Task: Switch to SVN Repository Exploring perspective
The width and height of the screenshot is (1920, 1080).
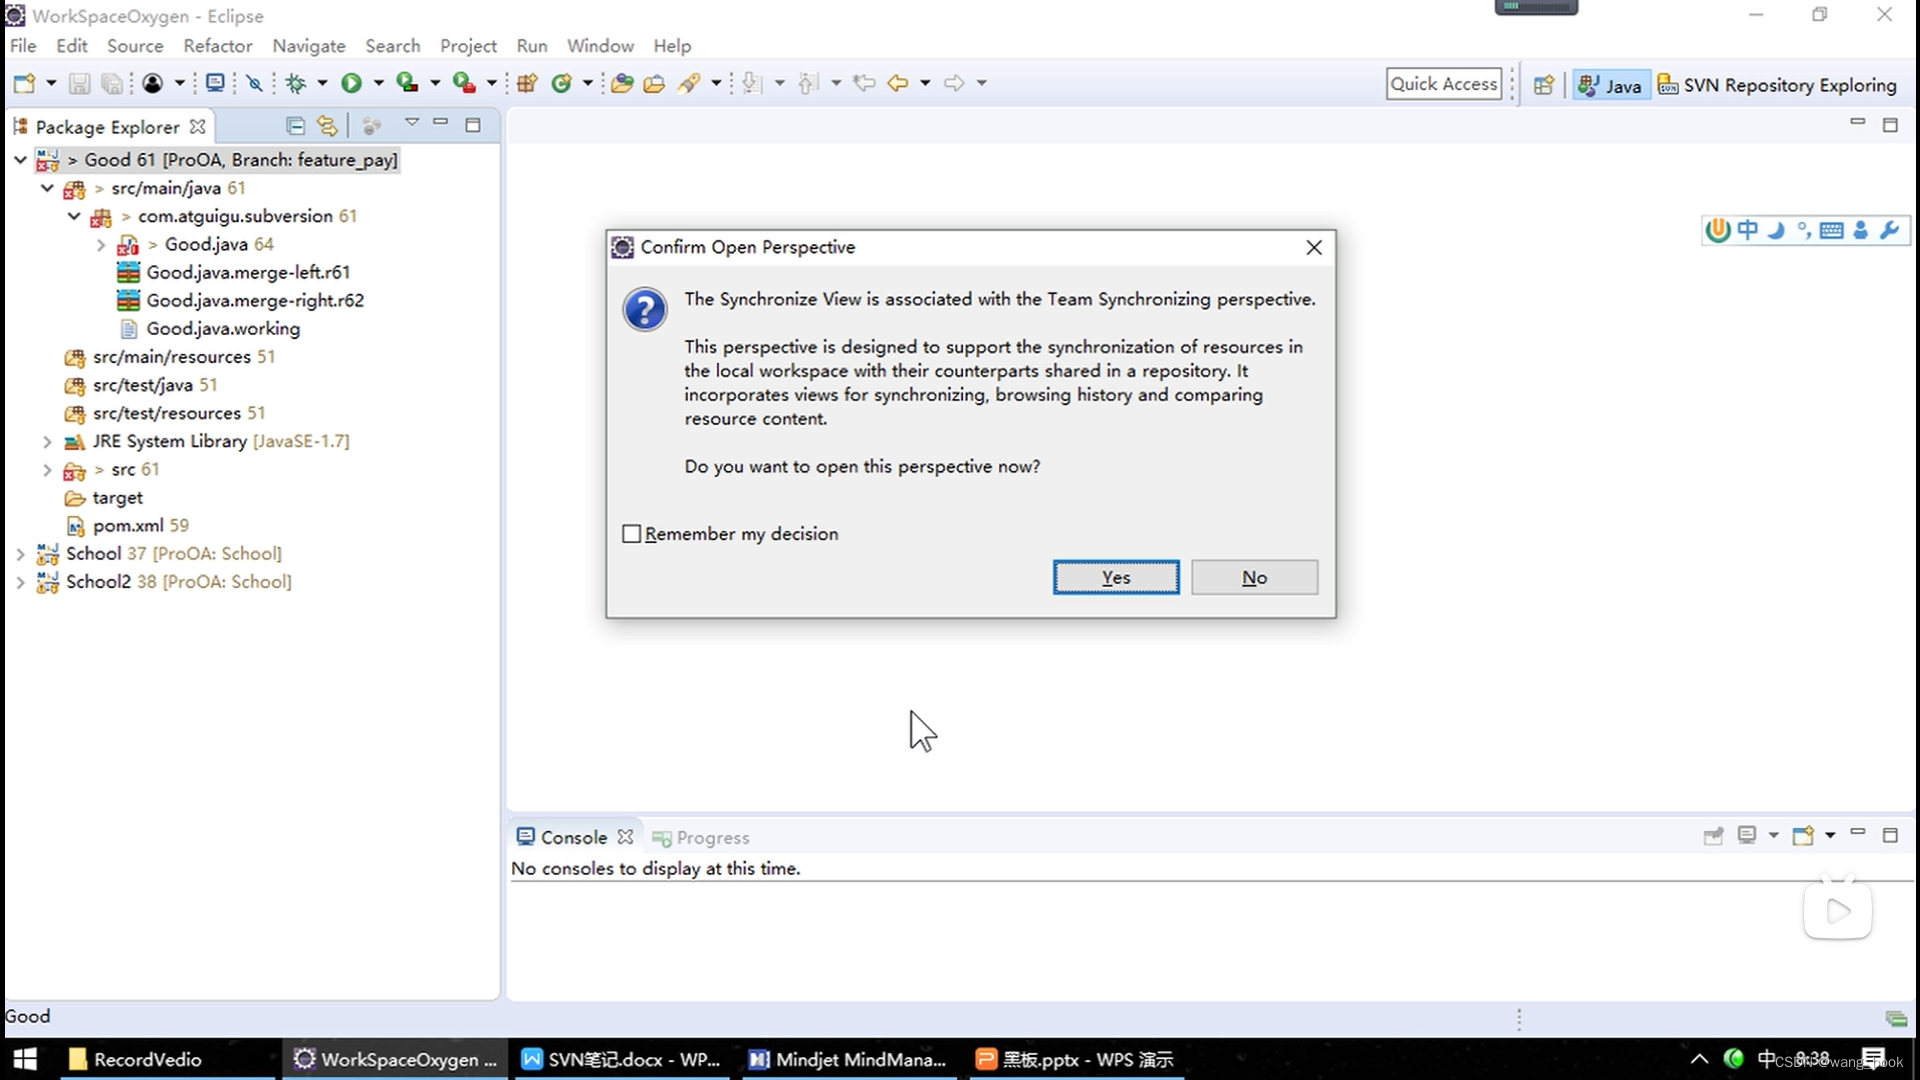Action: [1777, 85]
